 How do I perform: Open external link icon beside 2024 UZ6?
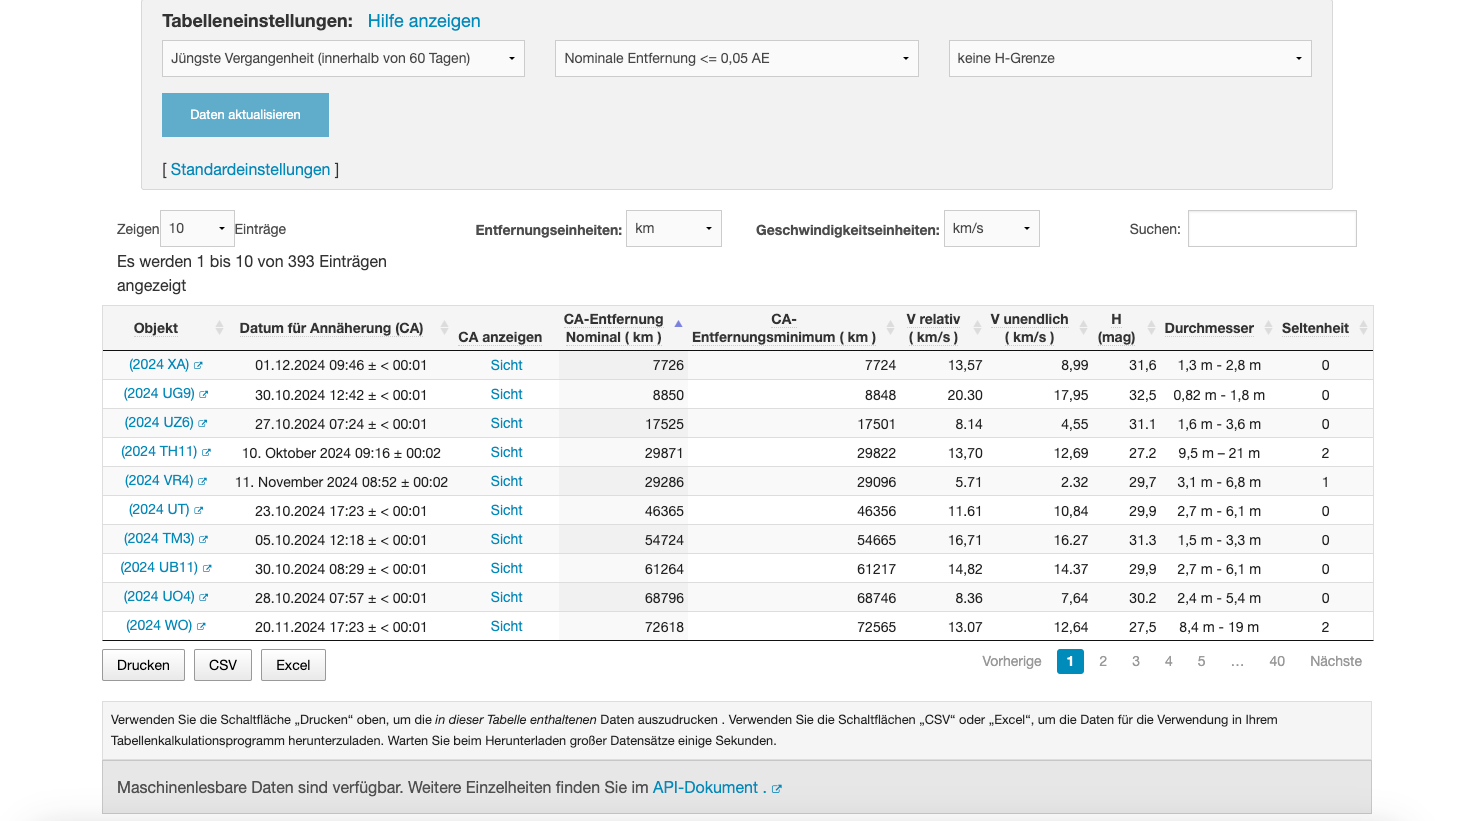(203, 424)
